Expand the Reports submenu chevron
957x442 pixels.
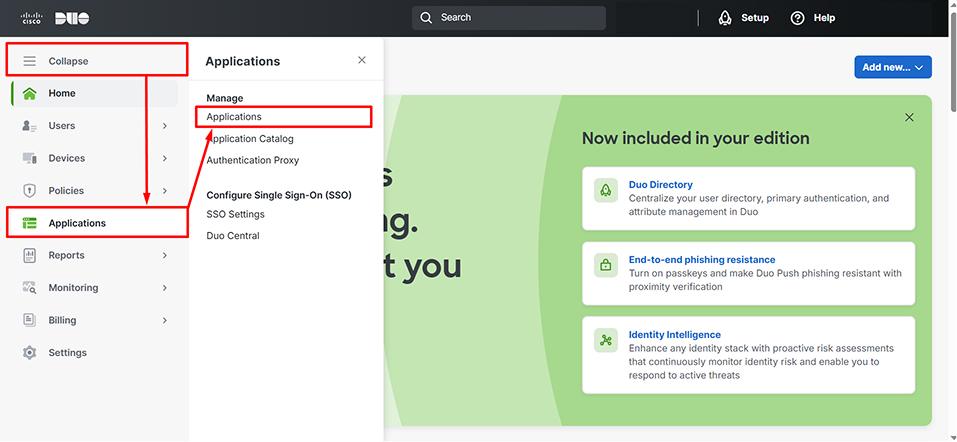coord(165,255)
